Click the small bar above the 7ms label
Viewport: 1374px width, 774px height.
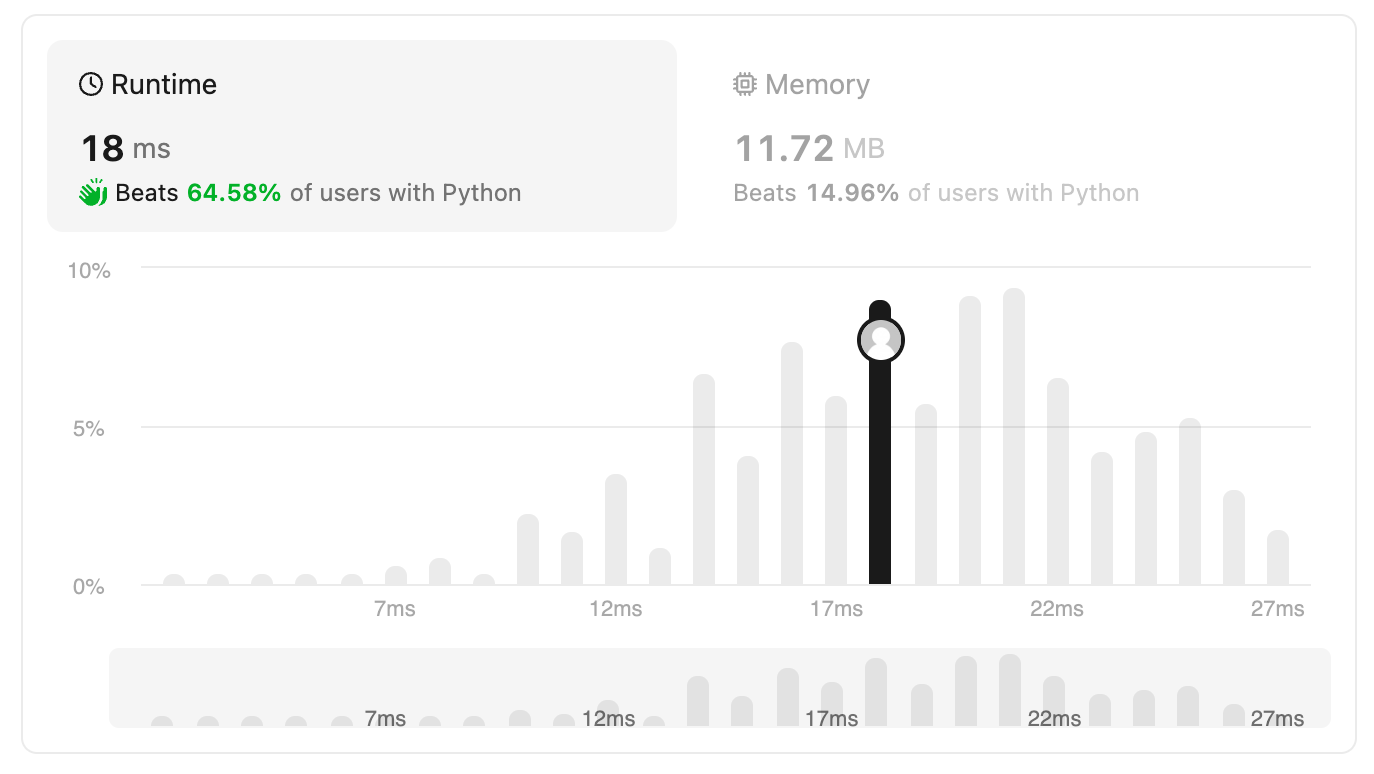point(396,575)
